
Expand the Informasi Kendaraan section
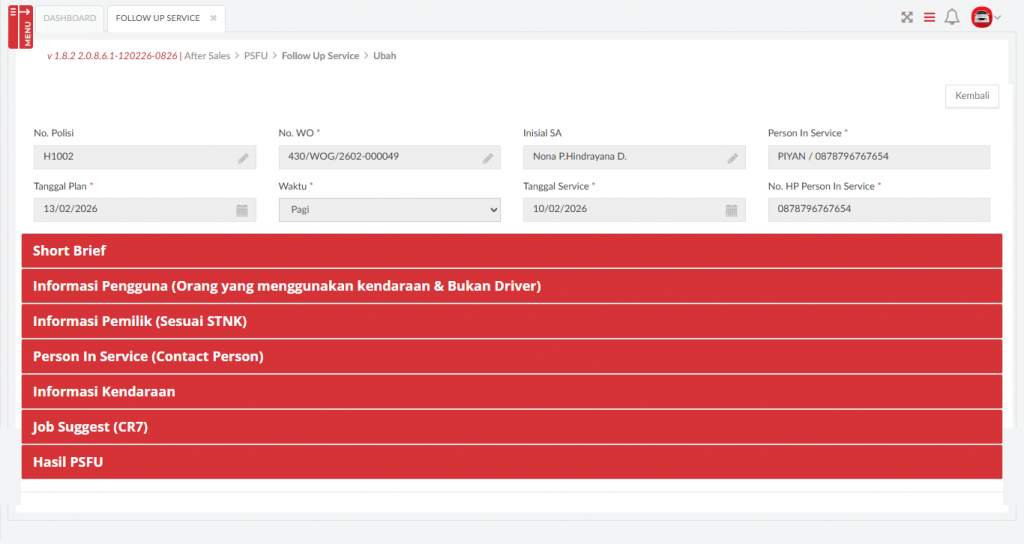tap(511, 391)
